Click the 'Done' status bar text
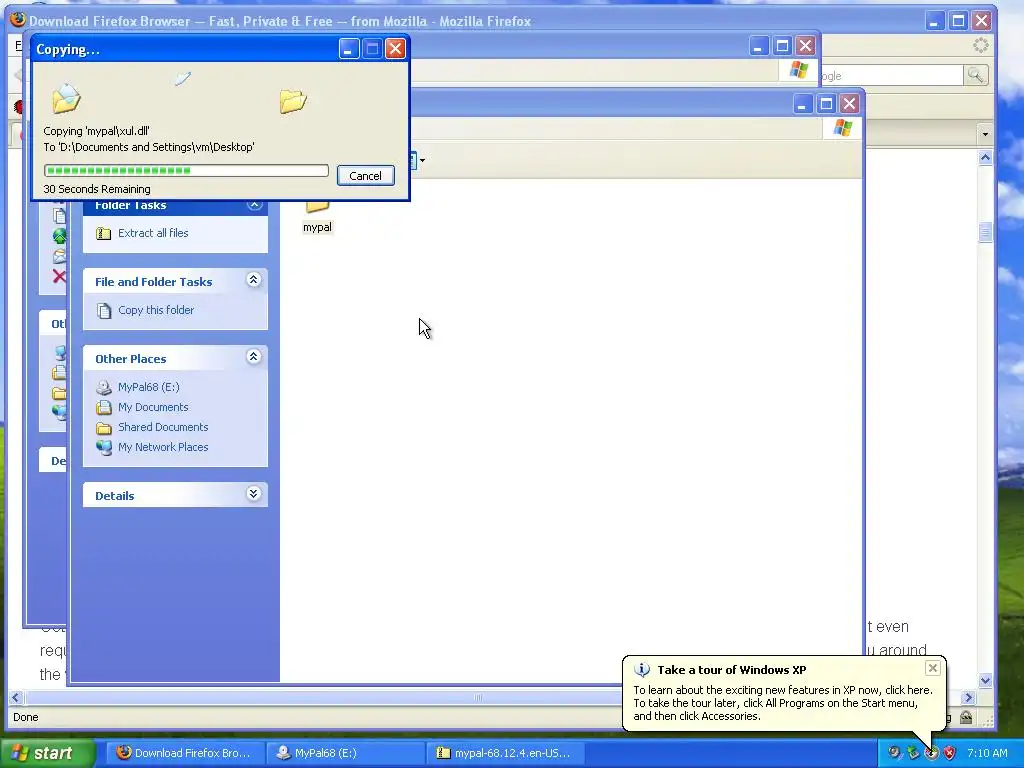This screenshot has width=1024, height=768. [25, 717]
